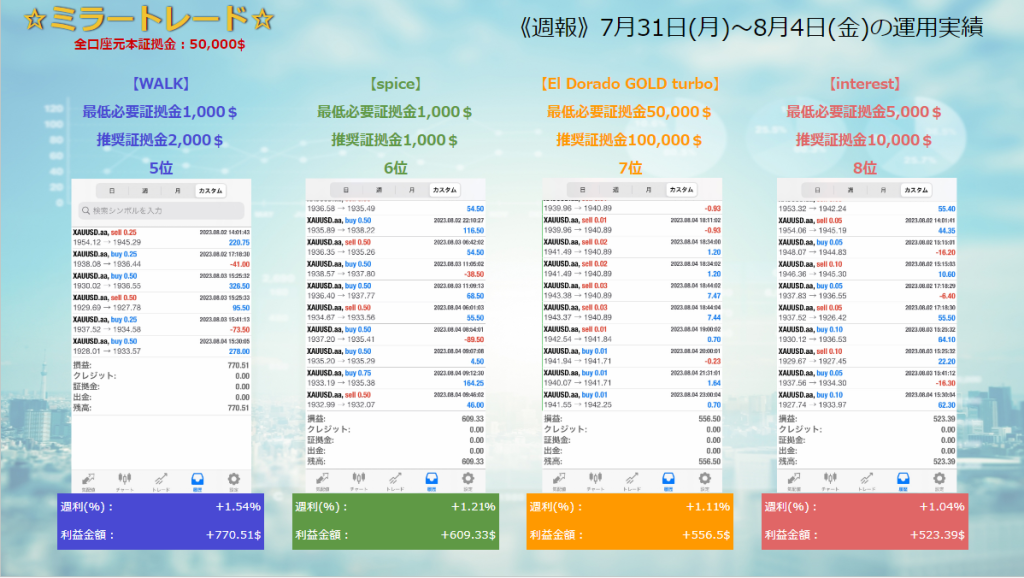Switch to 月 tab in WALK panel
The height and width of the screenshot is (578, 1024).
pos(177,191)
